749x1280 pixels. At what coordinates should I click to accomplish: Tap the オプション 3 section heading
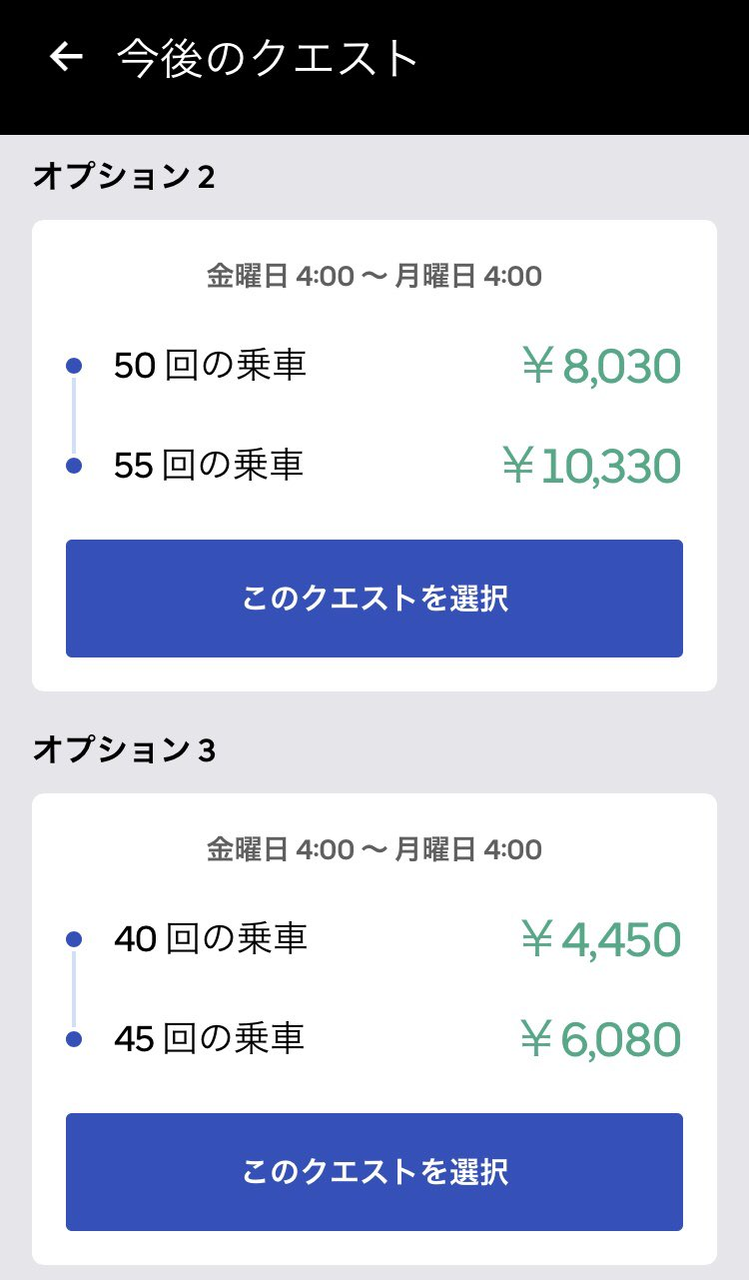pyautogui.click(x=124, y=750)
